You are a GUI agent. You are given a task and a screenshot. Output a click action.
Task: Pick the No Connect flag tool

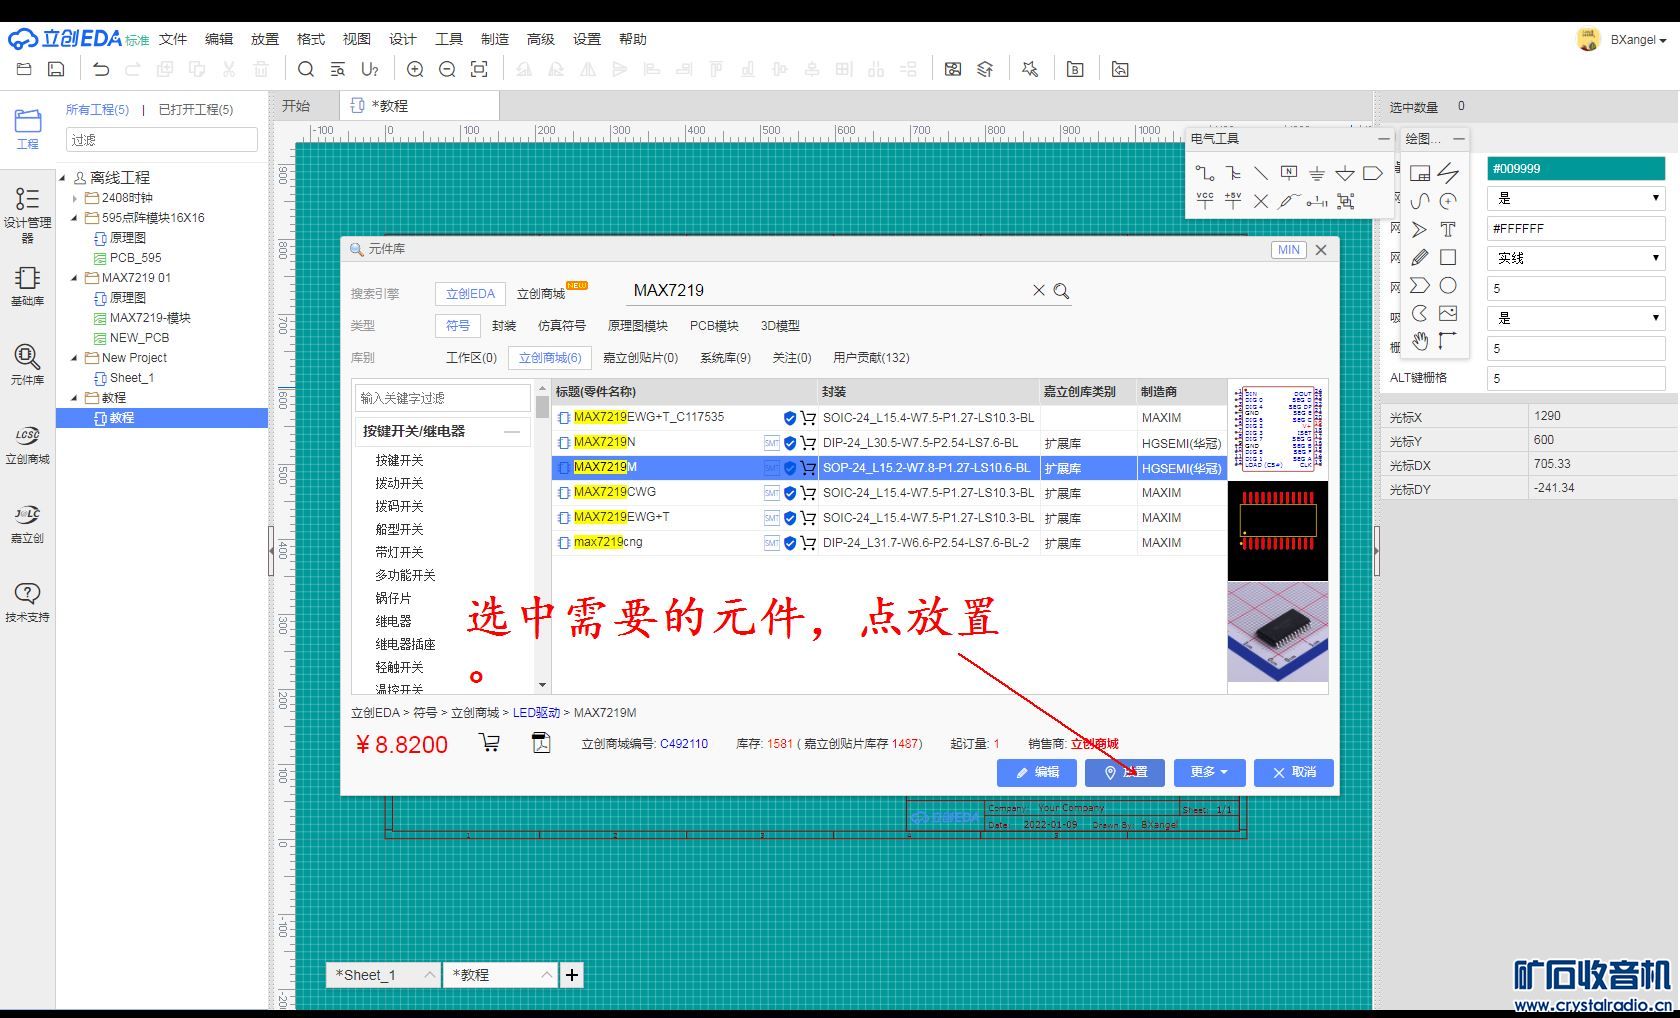[1261, 201]
